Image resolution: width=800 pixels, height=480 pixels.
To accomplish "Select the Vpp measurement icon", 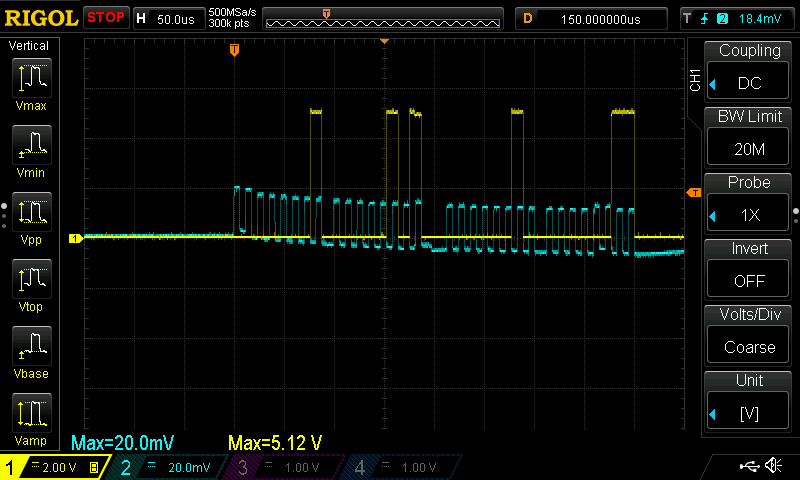I will 32,212.
